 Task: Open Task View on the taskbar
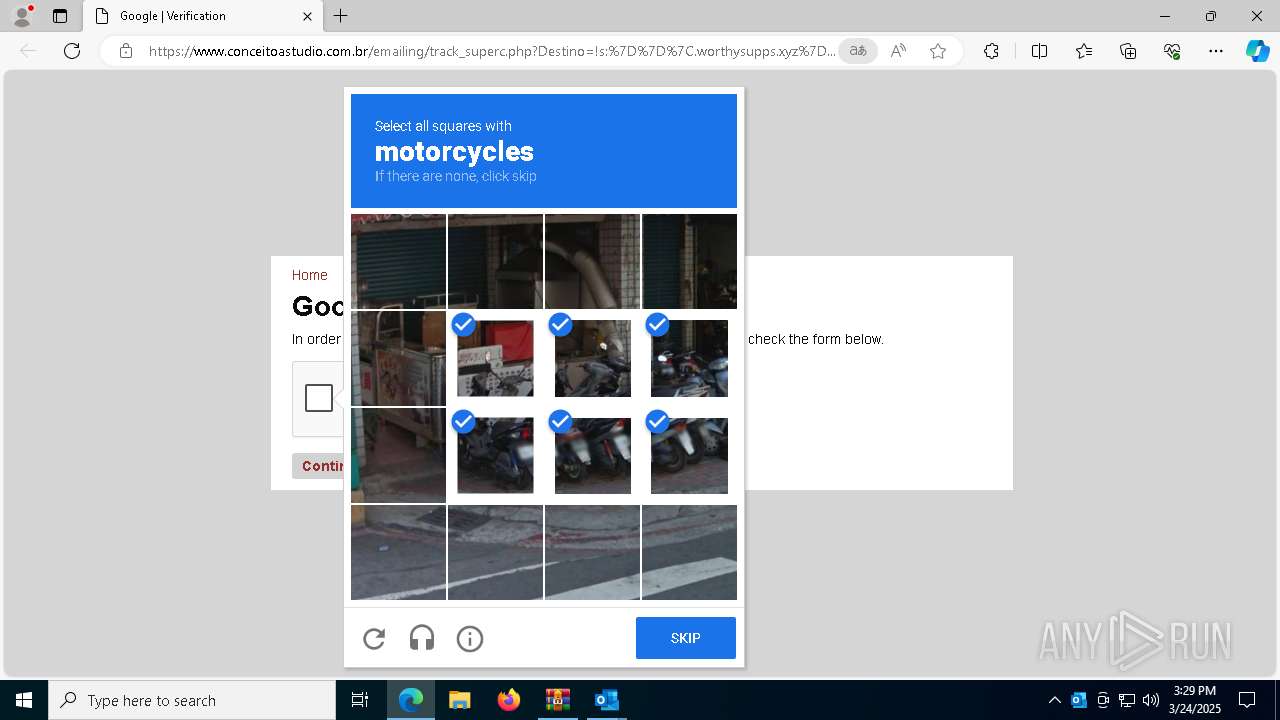click(360, 700)
